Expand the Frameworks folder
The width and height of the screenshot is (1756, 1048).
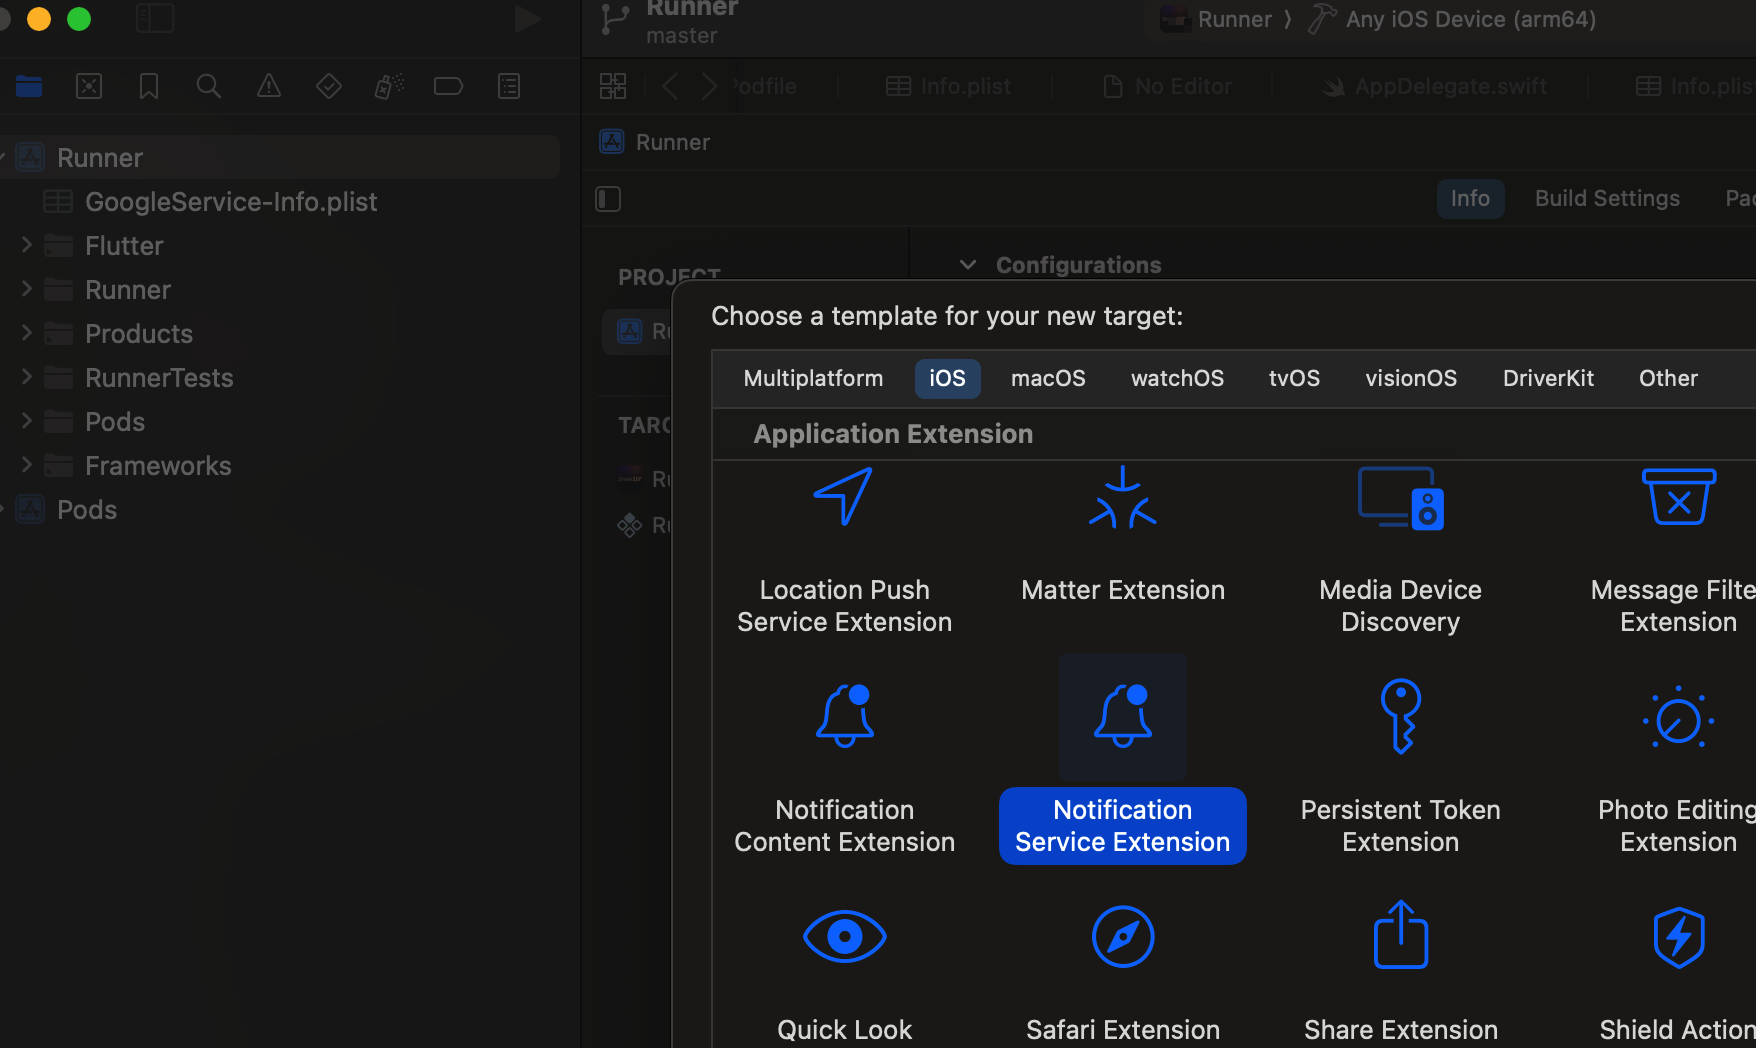[x=27, y=465]
